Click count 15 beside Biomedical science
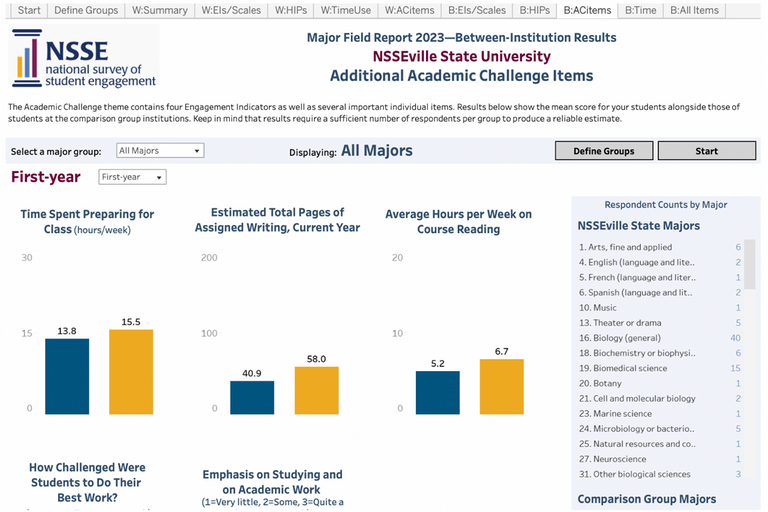The height and width of the screenshot is (512, 768). [736, 368]
